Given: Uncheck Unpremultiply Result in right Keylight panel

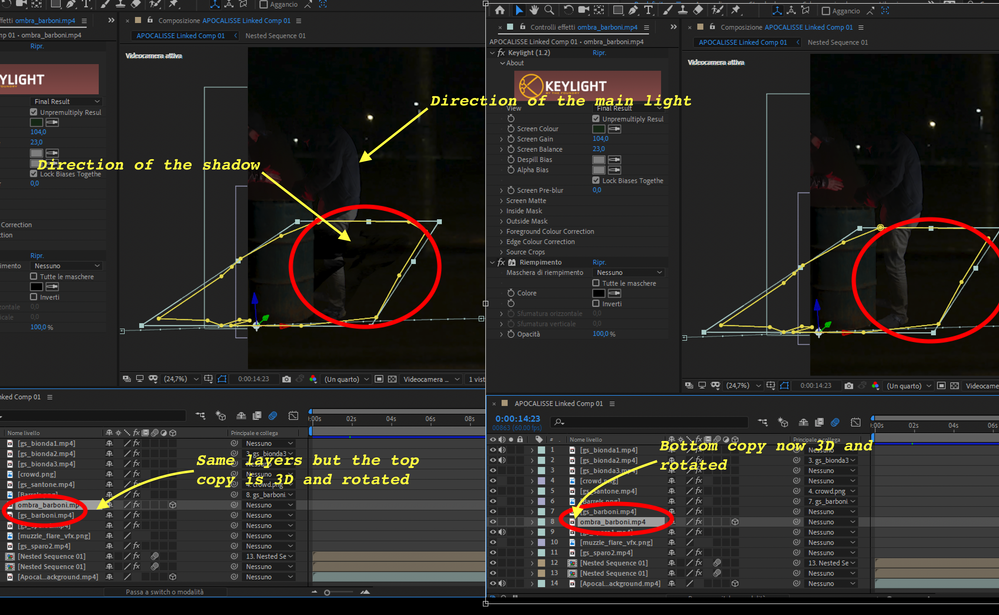Looking at the screenshot, I should pos(596,119).
